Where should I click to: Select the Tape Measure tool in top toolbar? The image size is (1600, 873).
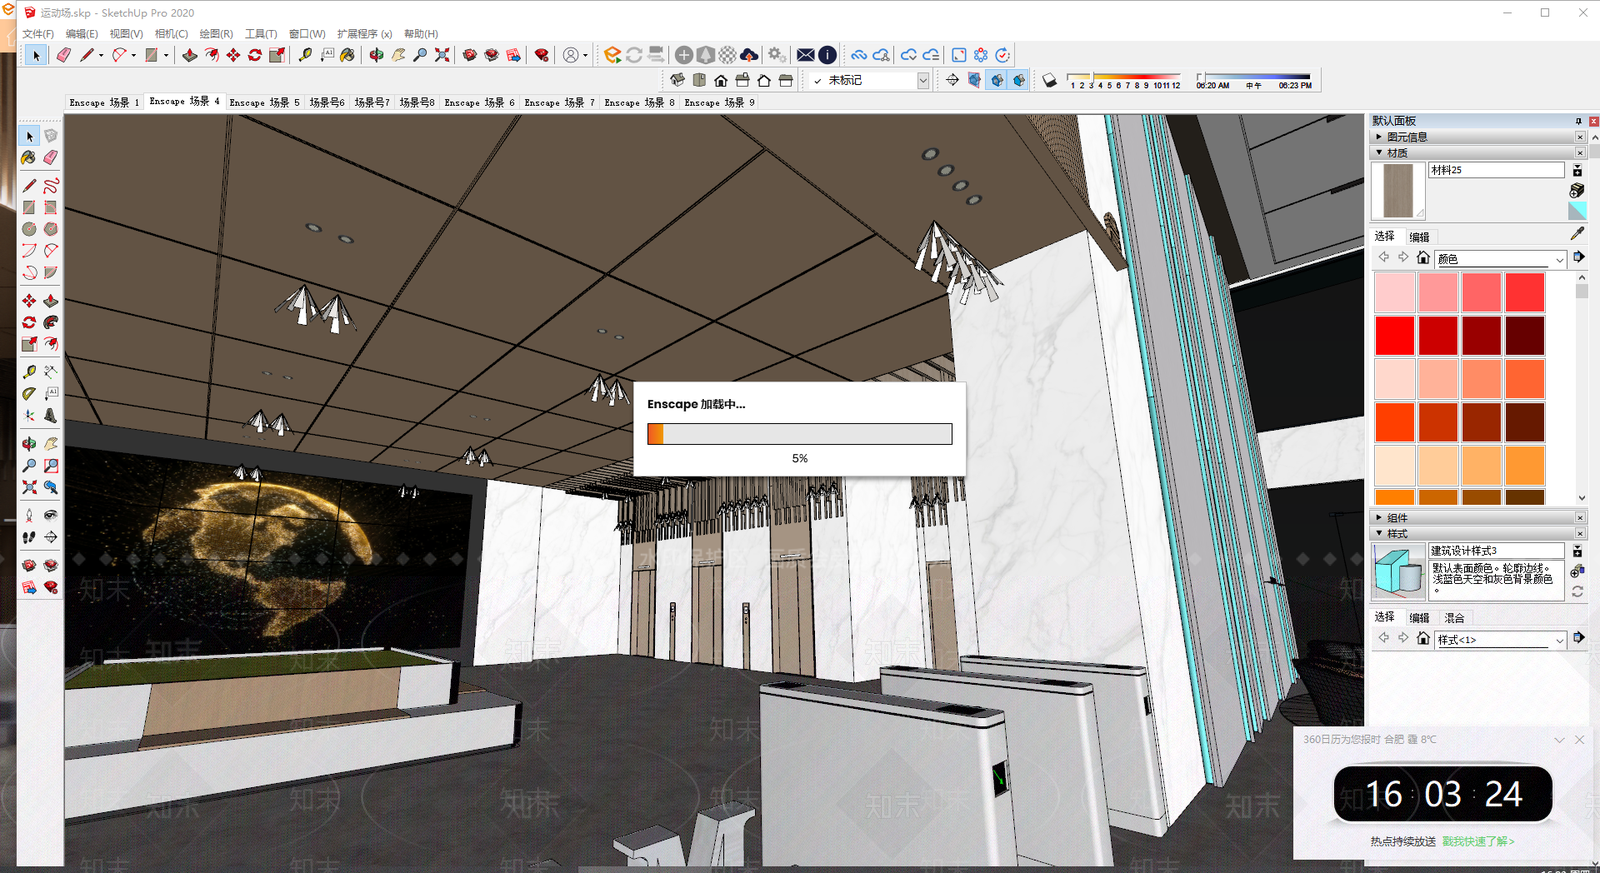pyautogui.click(x=305, y=55)
